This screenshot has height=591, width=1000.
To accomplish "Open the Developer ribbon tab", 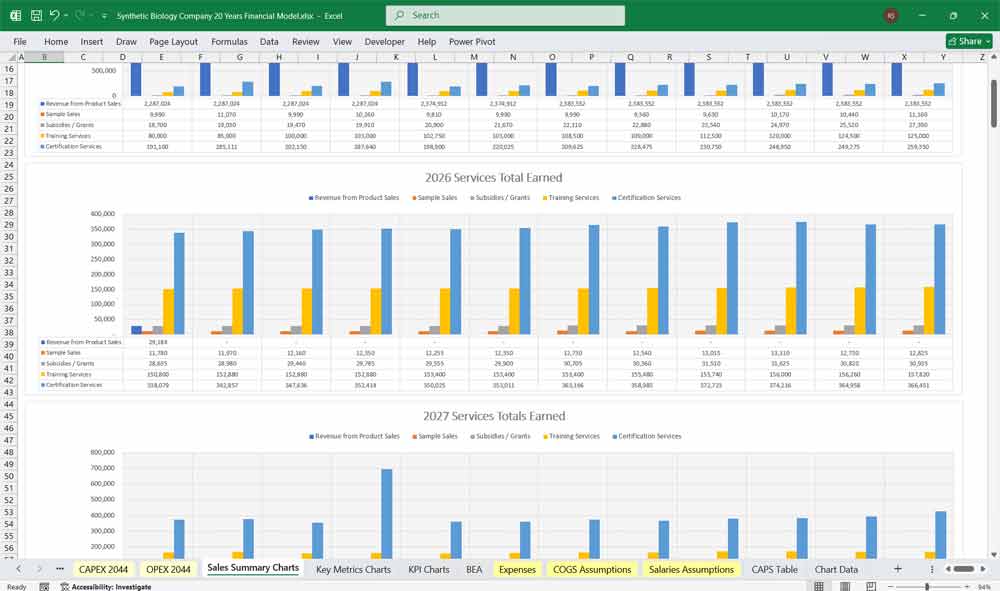I will (x=386, y=42).
